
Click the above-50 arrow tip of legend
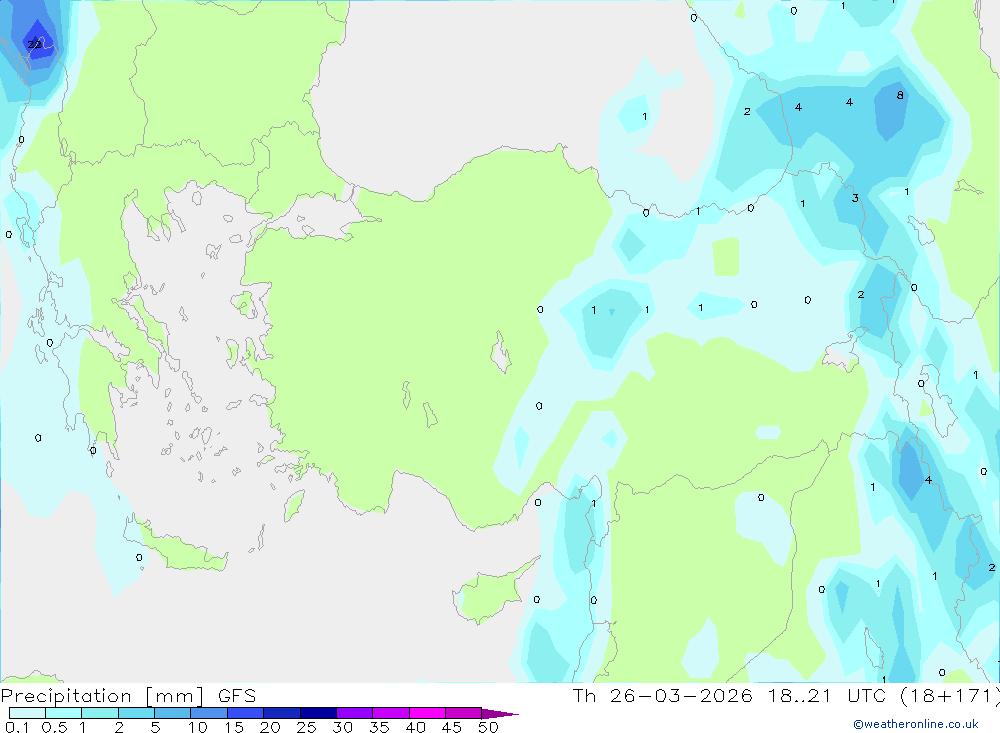(x=500, y=714)
